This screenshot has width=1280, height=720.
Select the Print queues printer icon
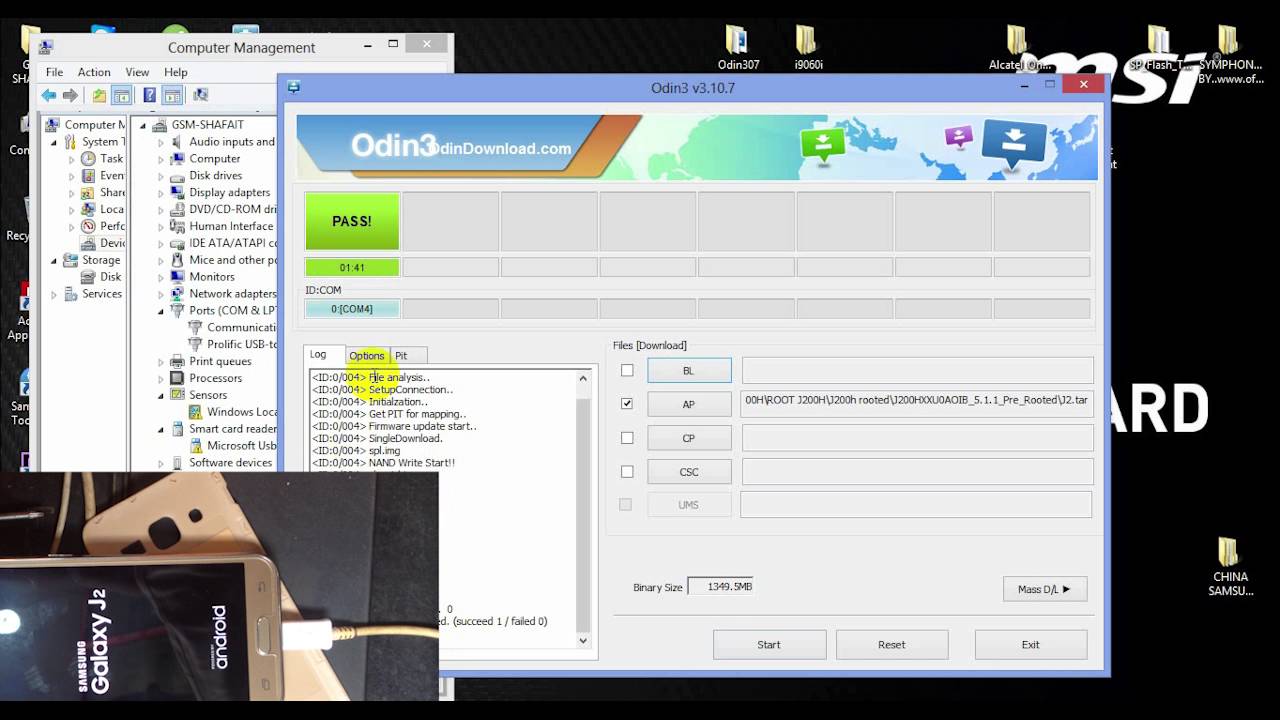click(x=177, y=361)
